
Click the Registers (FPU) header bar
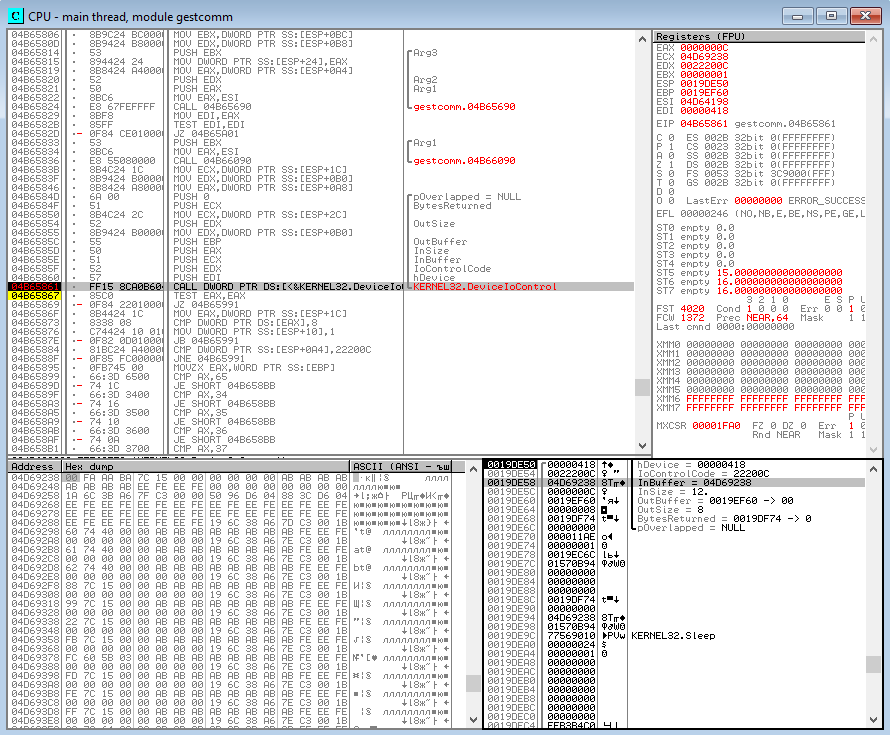pyautogui.click(x=759, y=36)
